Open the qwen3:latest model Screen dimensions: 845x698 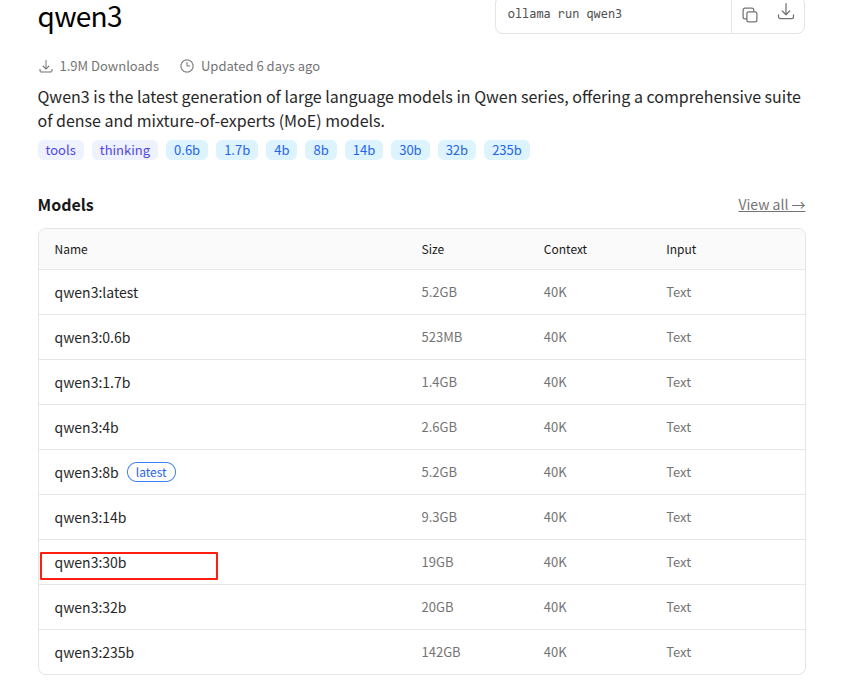96,293
